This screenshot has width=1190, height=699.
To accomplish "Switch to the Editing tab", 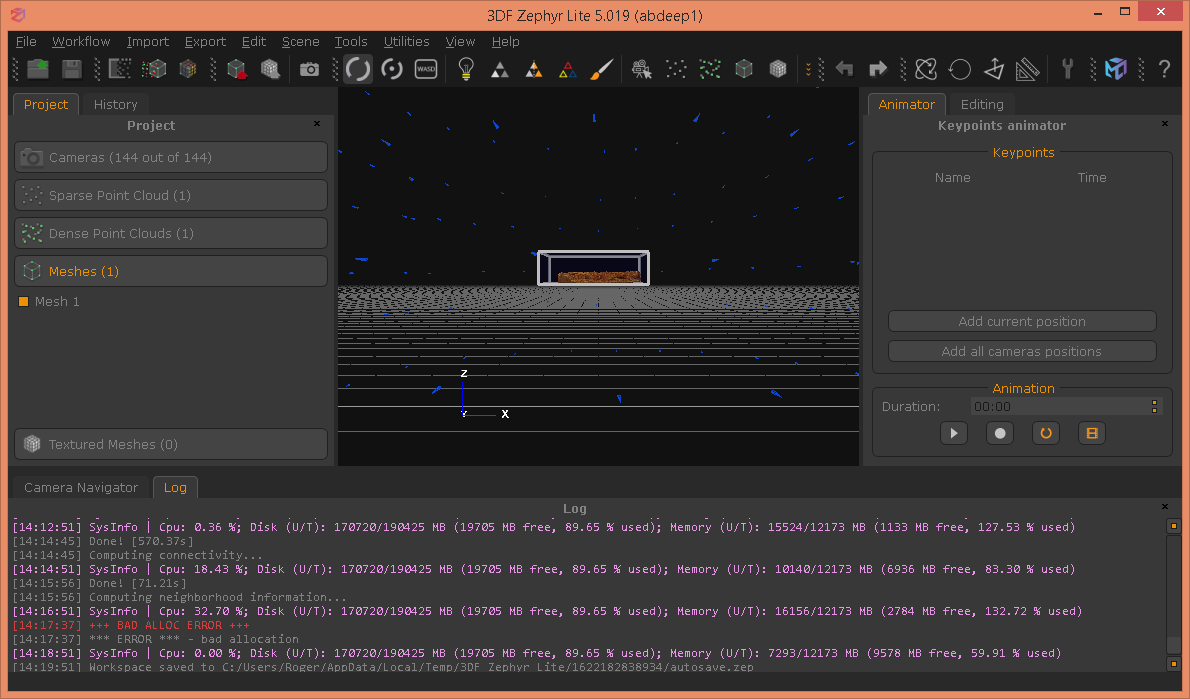I will pyautogui.click(x=981, y=105).
